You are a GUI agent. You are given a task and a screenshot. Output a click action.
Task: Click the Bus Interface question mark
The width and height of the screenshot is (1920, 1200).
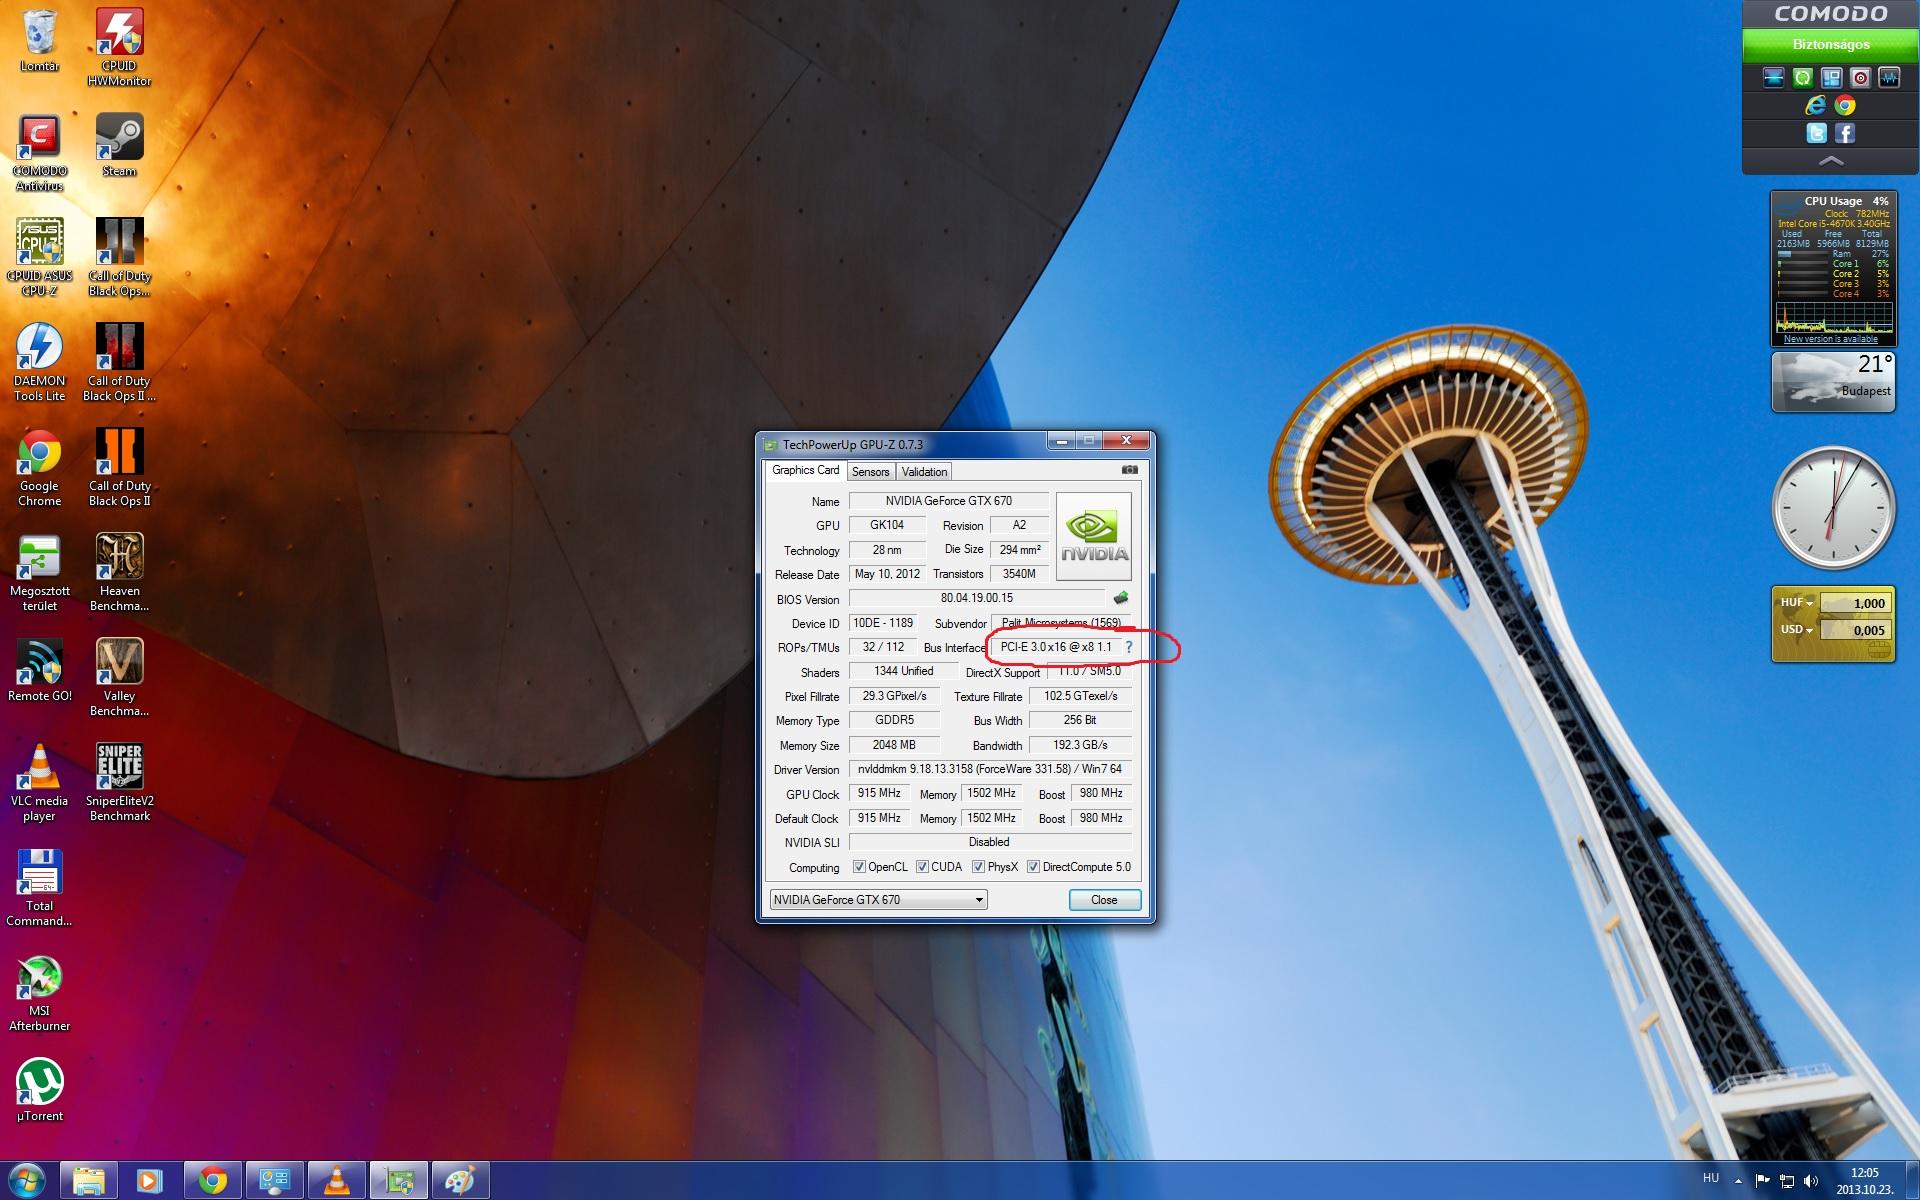coord(1129,647)
